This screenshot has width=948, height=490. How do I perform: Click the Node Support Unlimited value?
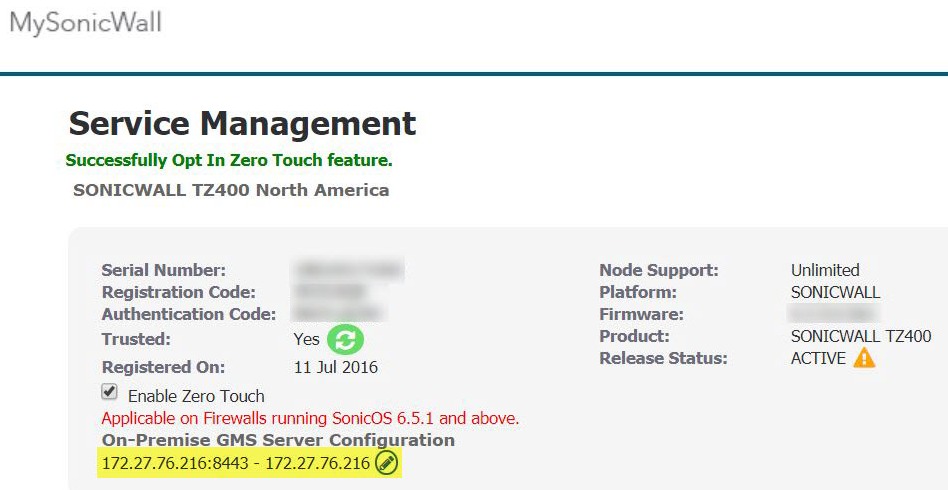[824, 270]
